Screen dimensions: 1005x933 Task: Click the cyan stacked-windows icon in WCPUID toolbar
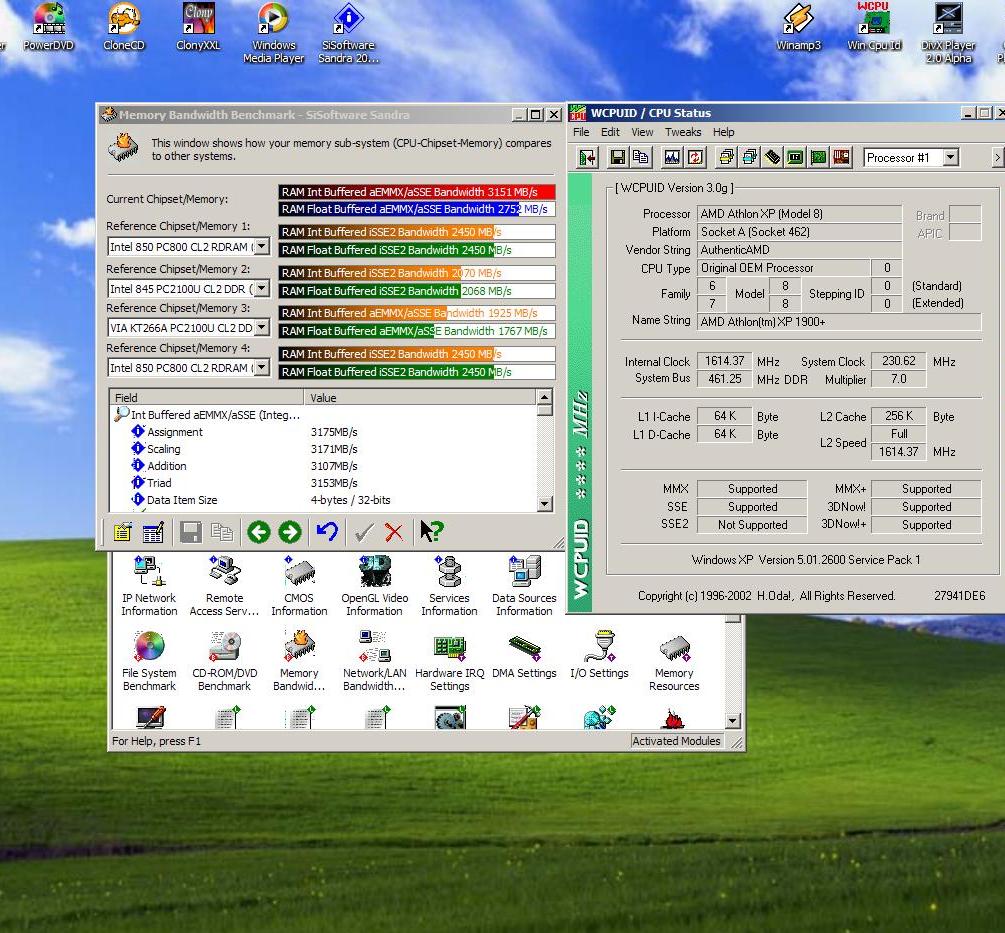point(749,157)
